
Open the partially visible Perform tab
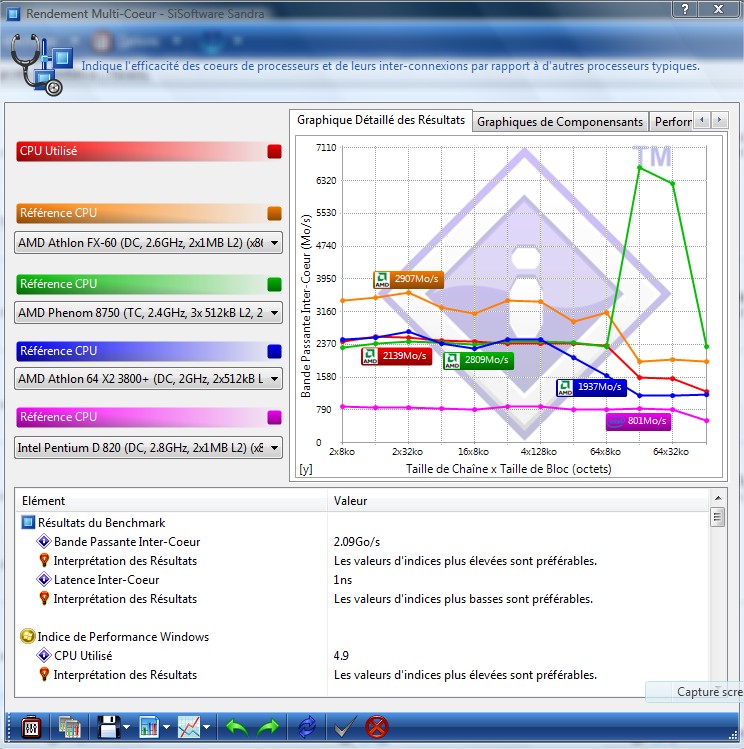[672, 122]
